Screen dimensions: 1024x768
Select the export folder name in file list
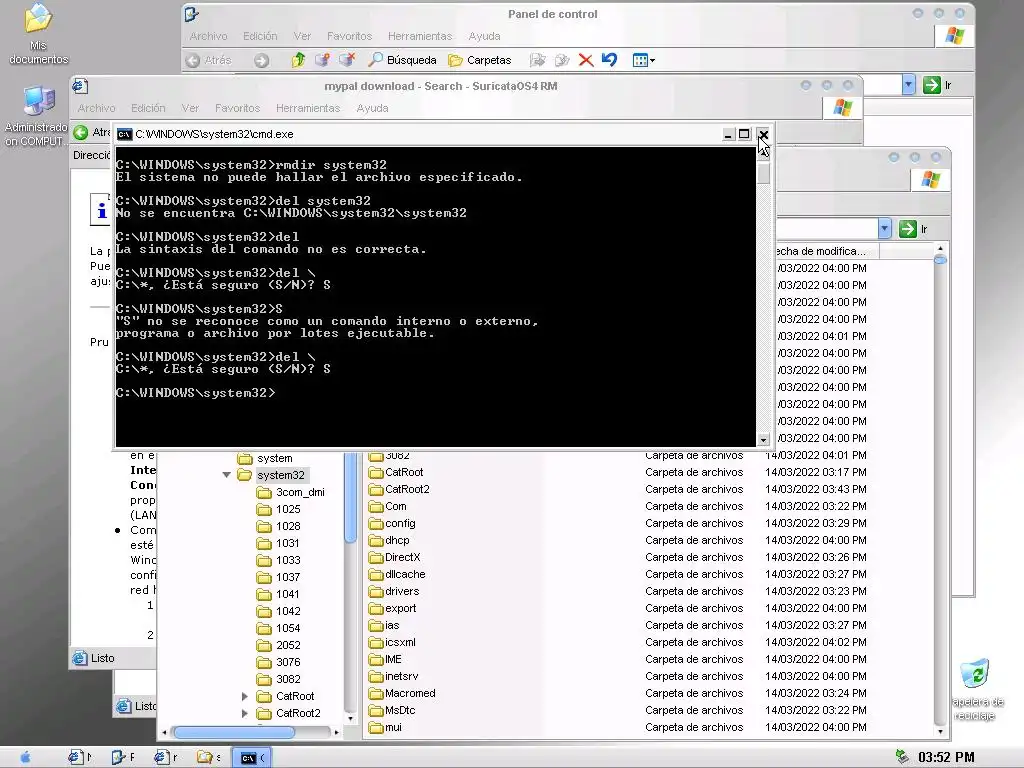pyautogui.click(x=400, y=608)
